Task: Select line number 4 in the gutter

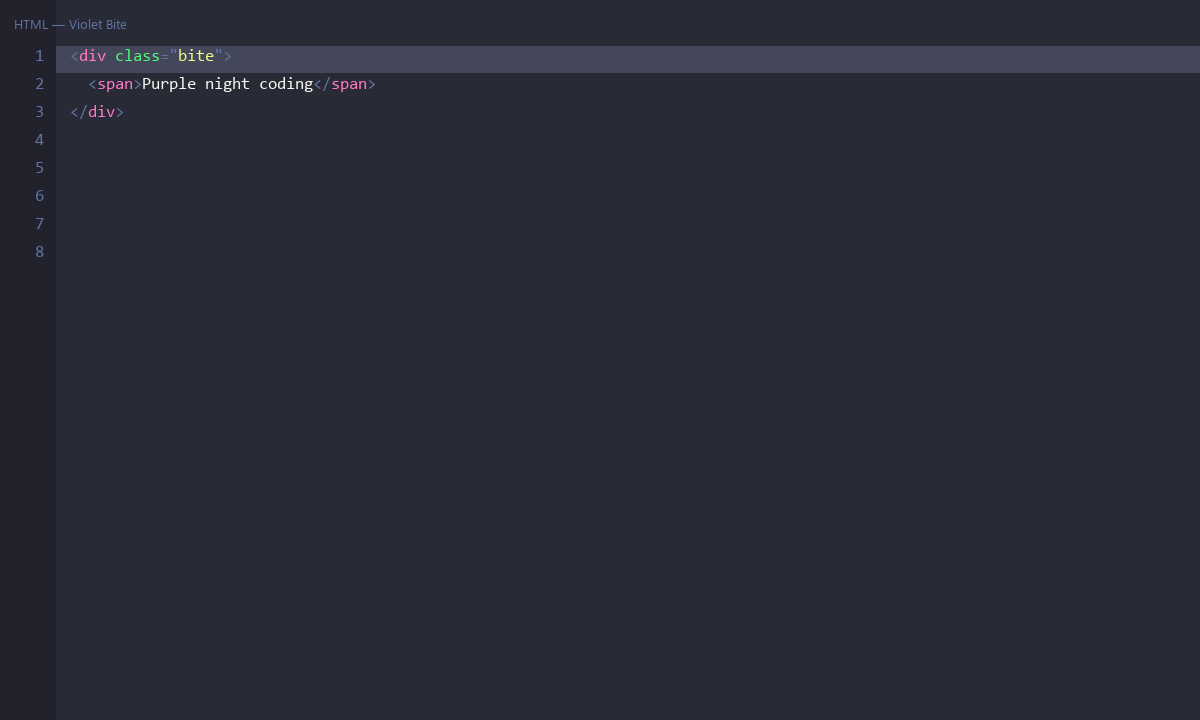Action: tap(39, 140)
